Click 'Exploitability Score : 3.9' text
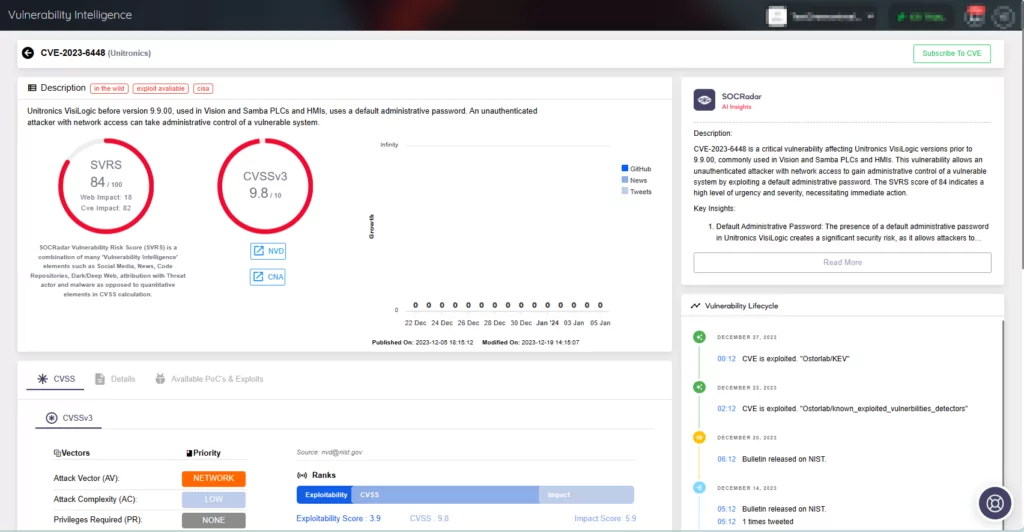This screenshot has height=532, width=1024. [x=338, y=518]
